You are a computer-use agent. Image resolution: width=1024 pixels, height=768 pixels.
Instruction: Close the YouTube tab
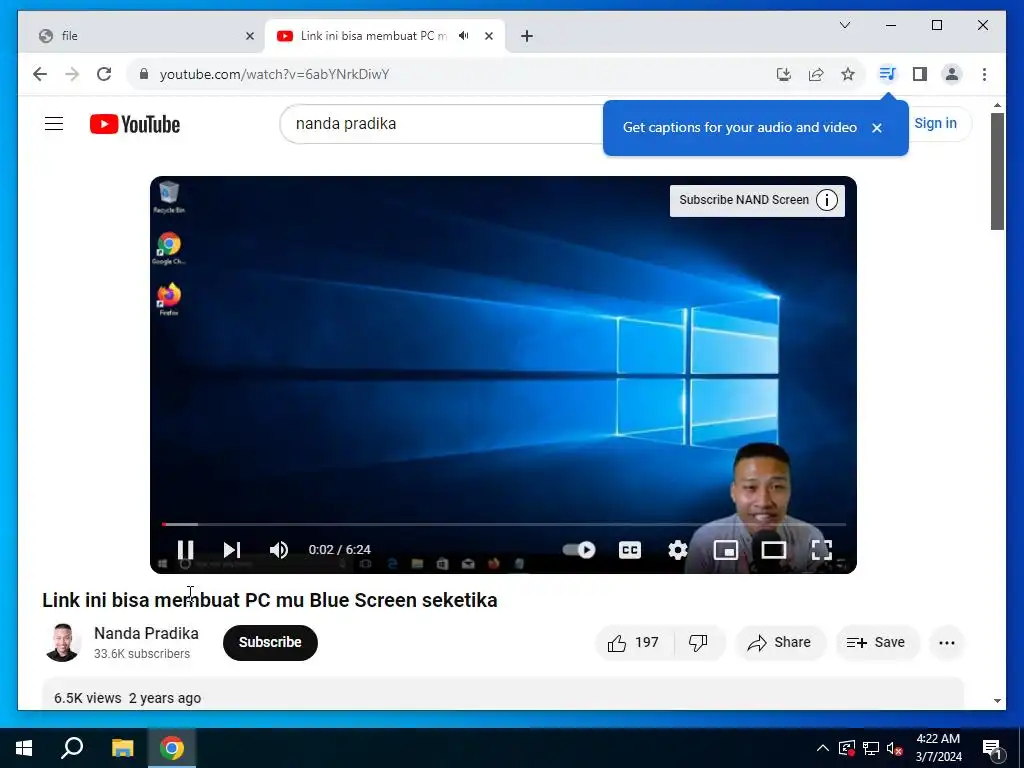488,37
